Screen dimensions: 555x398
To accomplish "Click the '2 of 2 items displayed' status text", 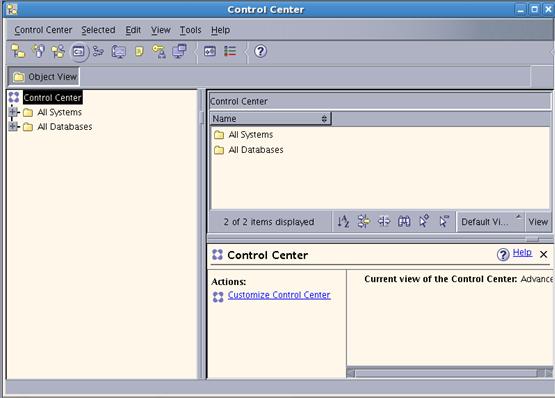I will click(x=269, y=222).
